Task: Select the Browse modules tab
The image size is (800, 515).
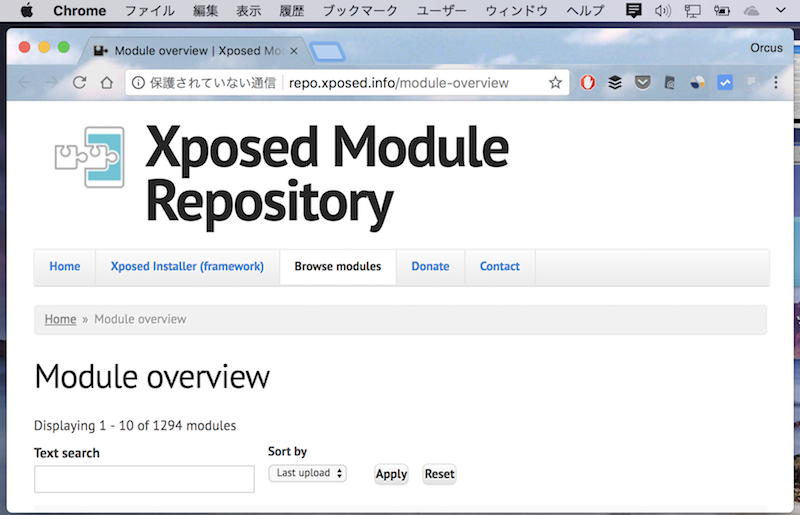Action: click(338, 266)
